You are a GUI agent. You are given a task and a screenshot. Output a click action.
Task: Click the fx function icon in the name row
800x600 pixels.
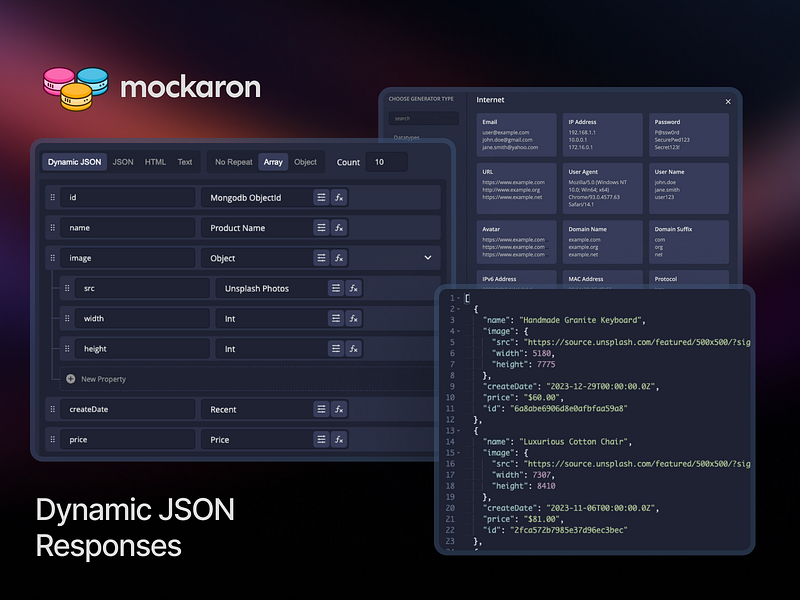click(339, 228)
